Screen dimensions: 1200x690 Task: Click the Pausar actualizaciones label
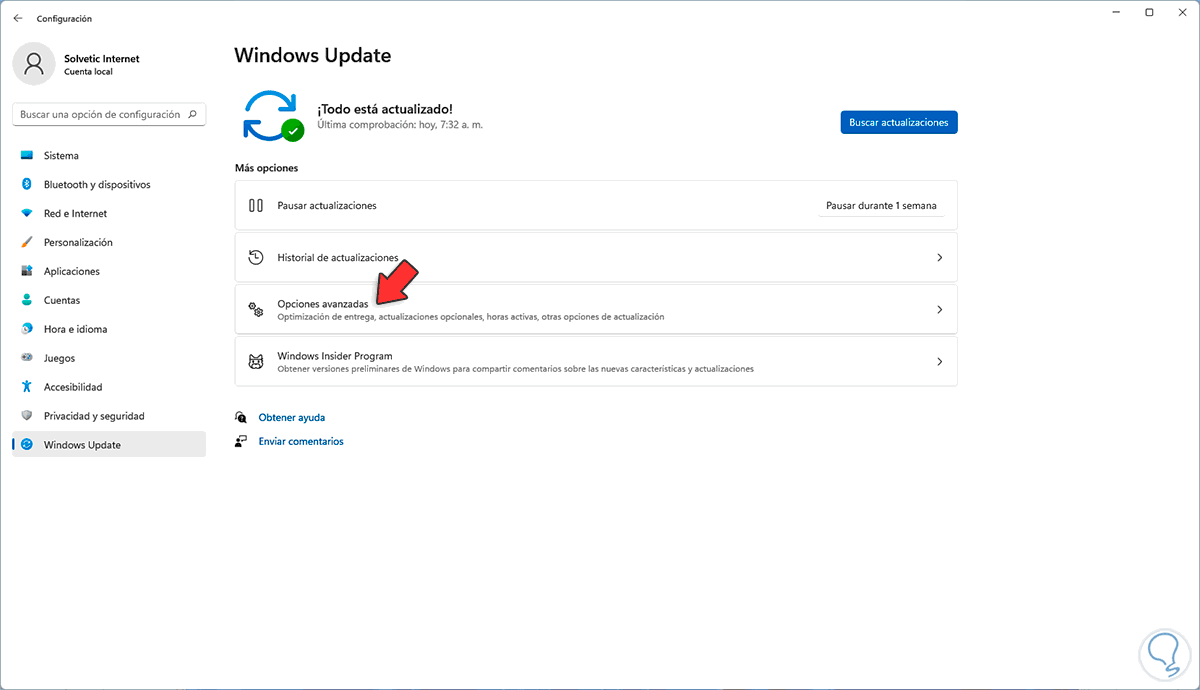pos(327,205)
